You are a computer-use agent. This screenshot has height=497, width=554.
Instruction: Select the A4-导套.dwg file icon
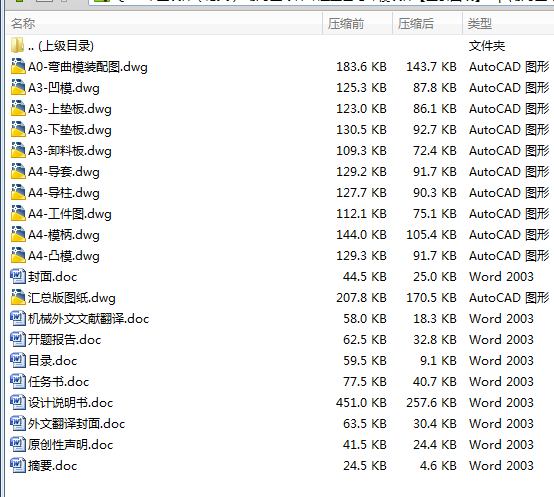[x=18, y=172]
